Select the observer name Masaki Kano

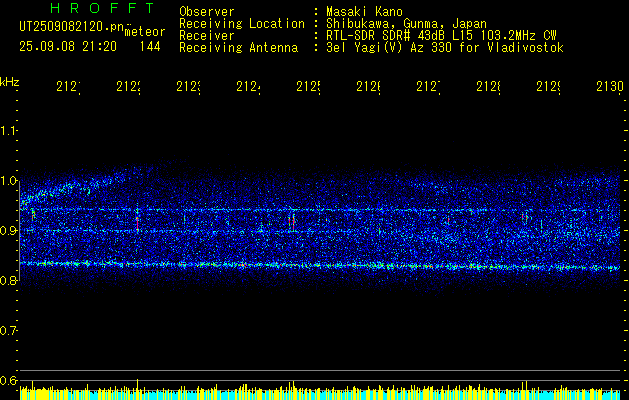(364, 11)
